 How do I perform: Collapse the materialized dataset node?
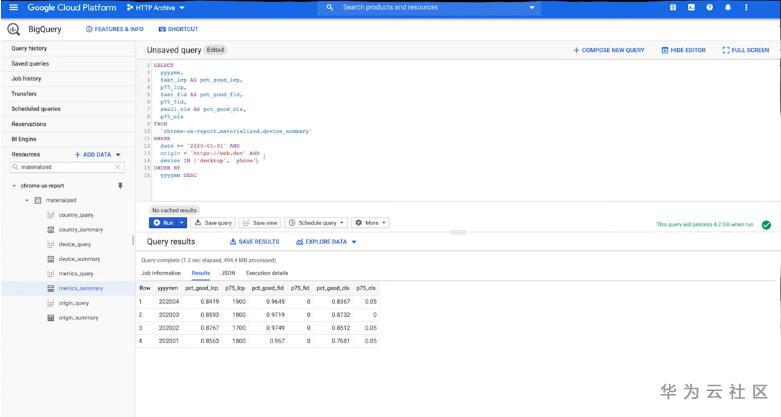(27, 200)
